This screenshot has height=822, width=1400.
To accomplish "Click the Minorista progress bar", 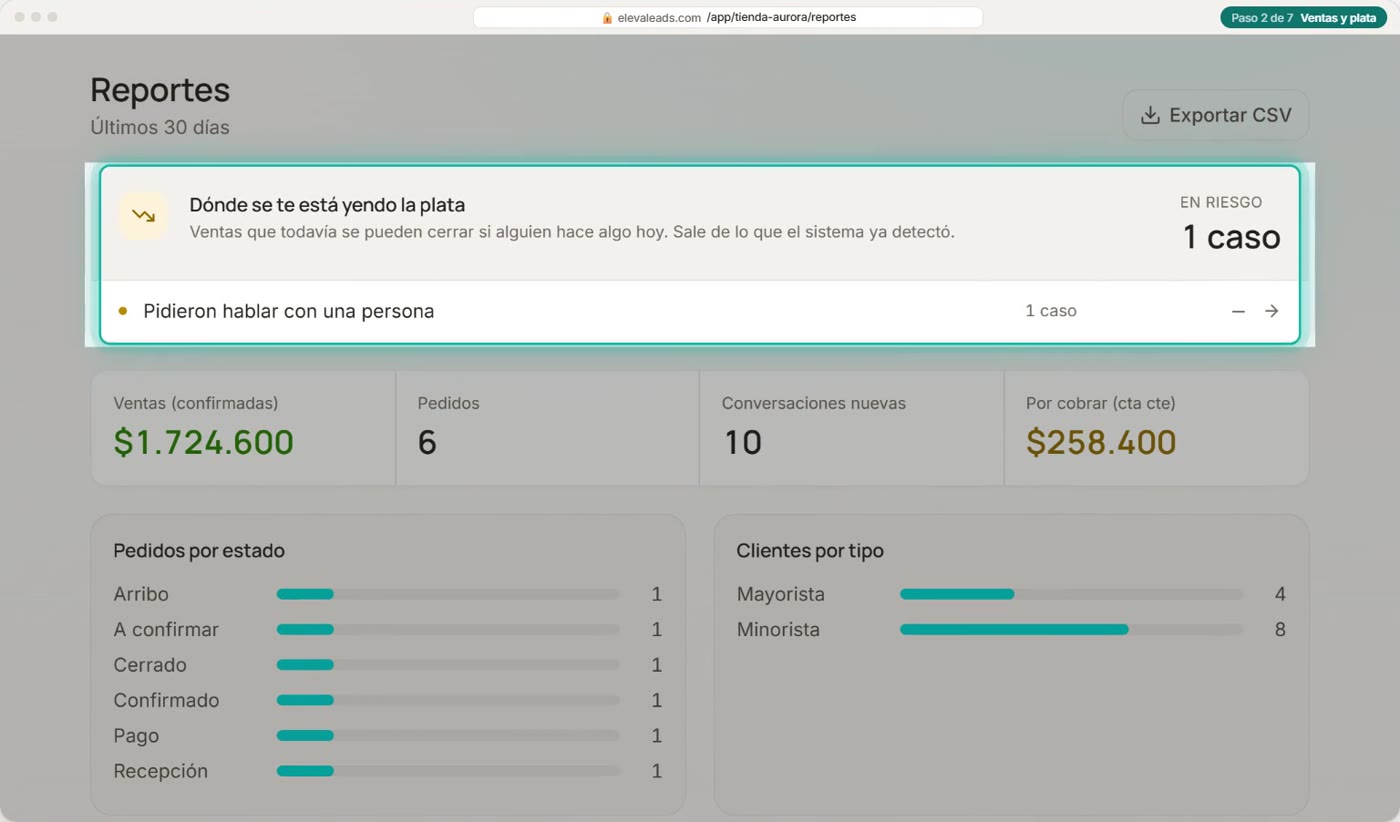I will 1071,629.
